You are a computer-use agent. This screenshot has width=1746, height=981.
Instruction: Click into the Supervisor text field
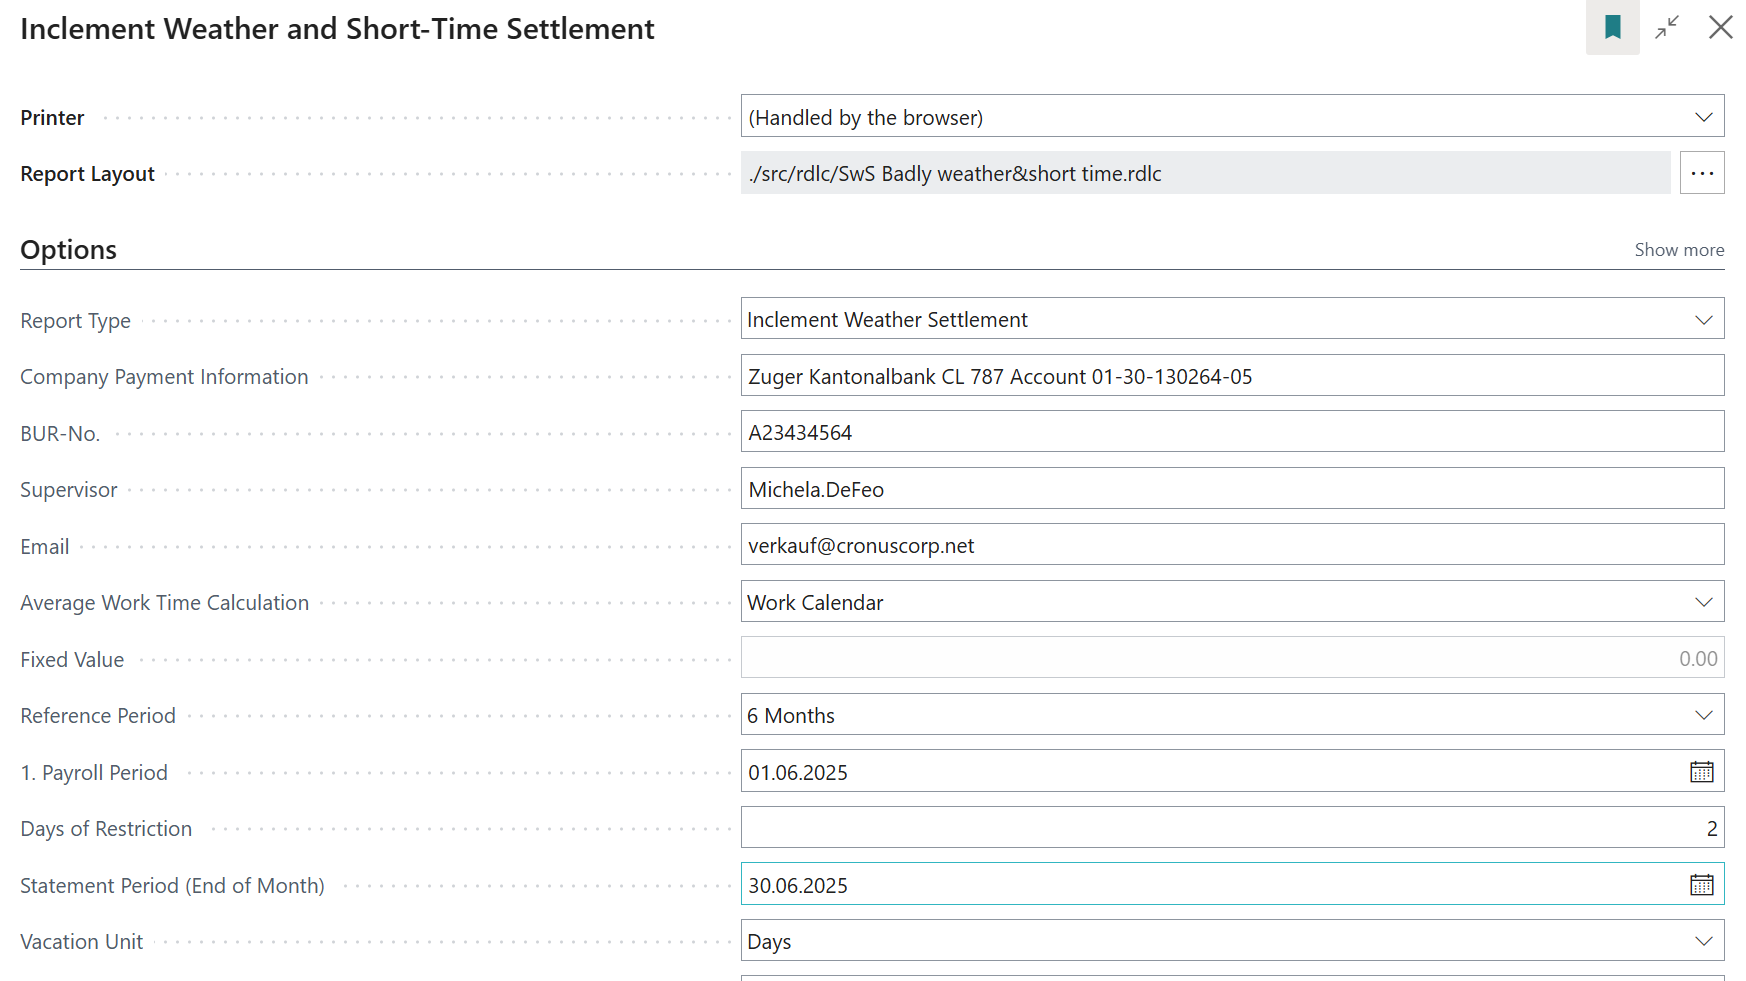(1231, 489)
